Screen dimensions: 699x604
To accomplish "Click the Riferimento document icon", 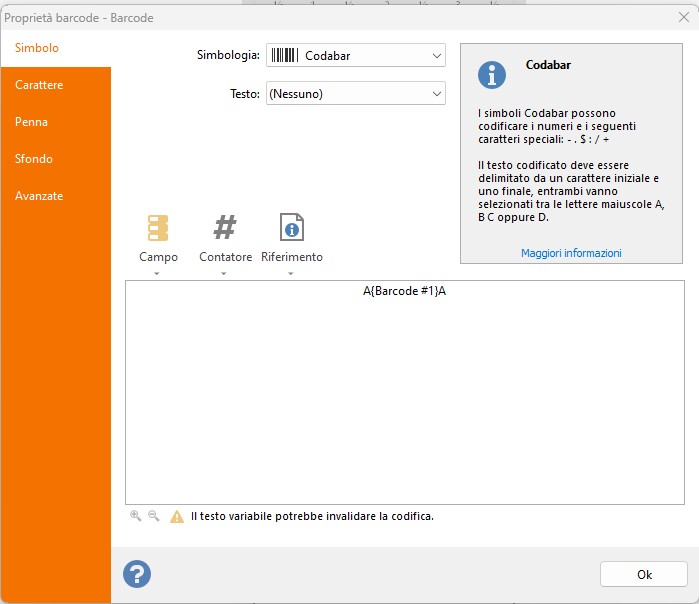I will pos(292,227).
